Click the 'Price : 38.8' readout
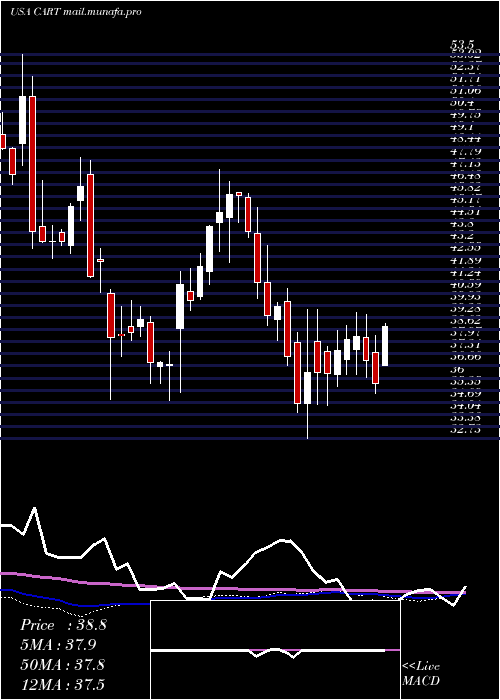The image size is (500, 700). [63, 625]
